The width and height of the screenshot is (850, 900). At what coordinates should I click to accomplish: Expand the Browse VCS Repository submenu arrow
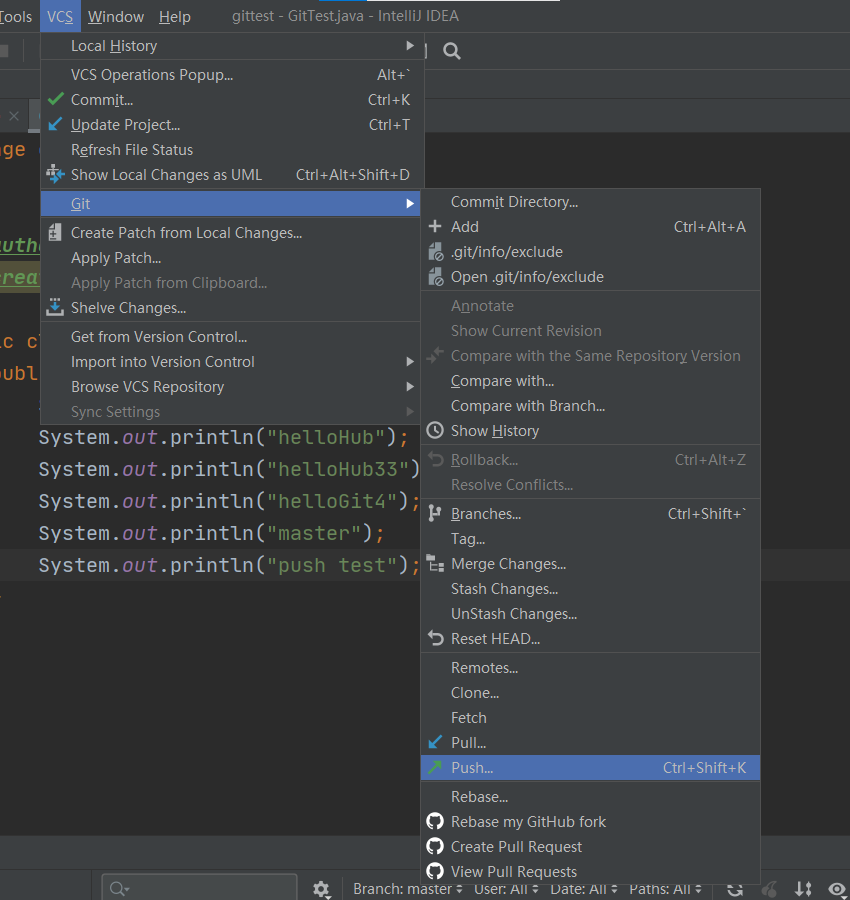[410, 386]
